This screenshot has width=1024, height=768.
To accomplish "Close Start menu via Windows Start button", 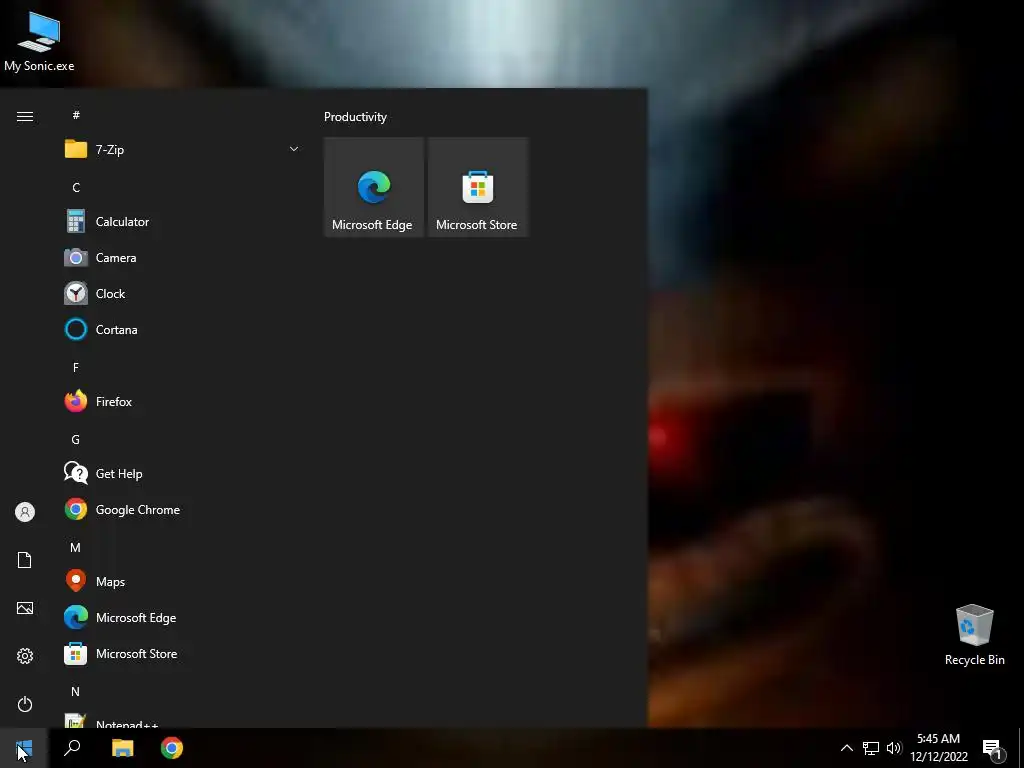I will click(x=24, y=748).
